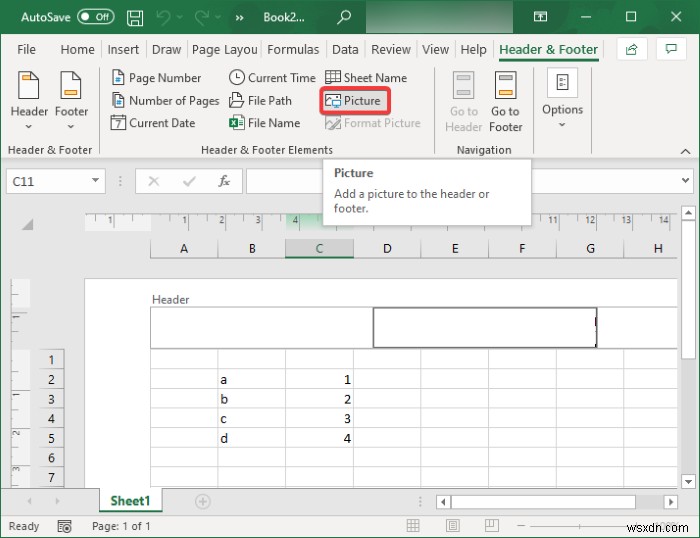Screen dimensions: 700x538
Task: Open the Footer dropdown button
Action: tap(71, 100)
